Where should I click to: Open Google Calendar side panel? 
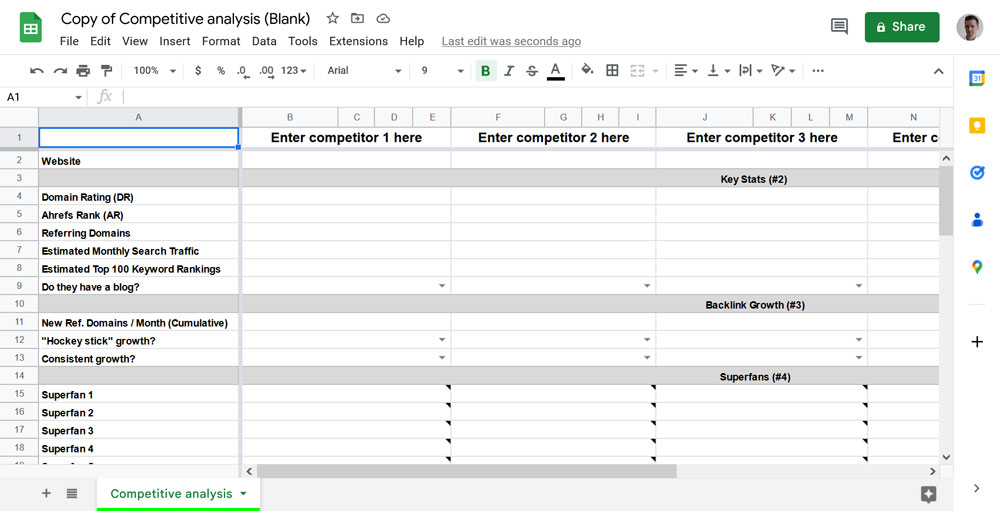[976, 78]
